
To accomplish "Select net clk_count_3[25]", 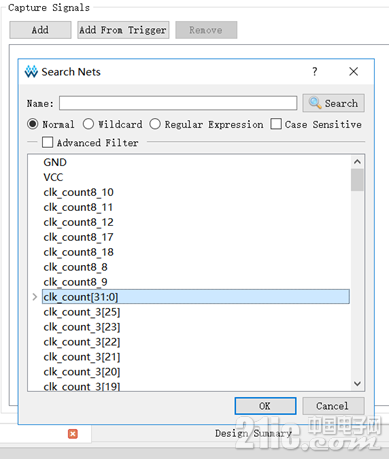I will pos(82,312).
